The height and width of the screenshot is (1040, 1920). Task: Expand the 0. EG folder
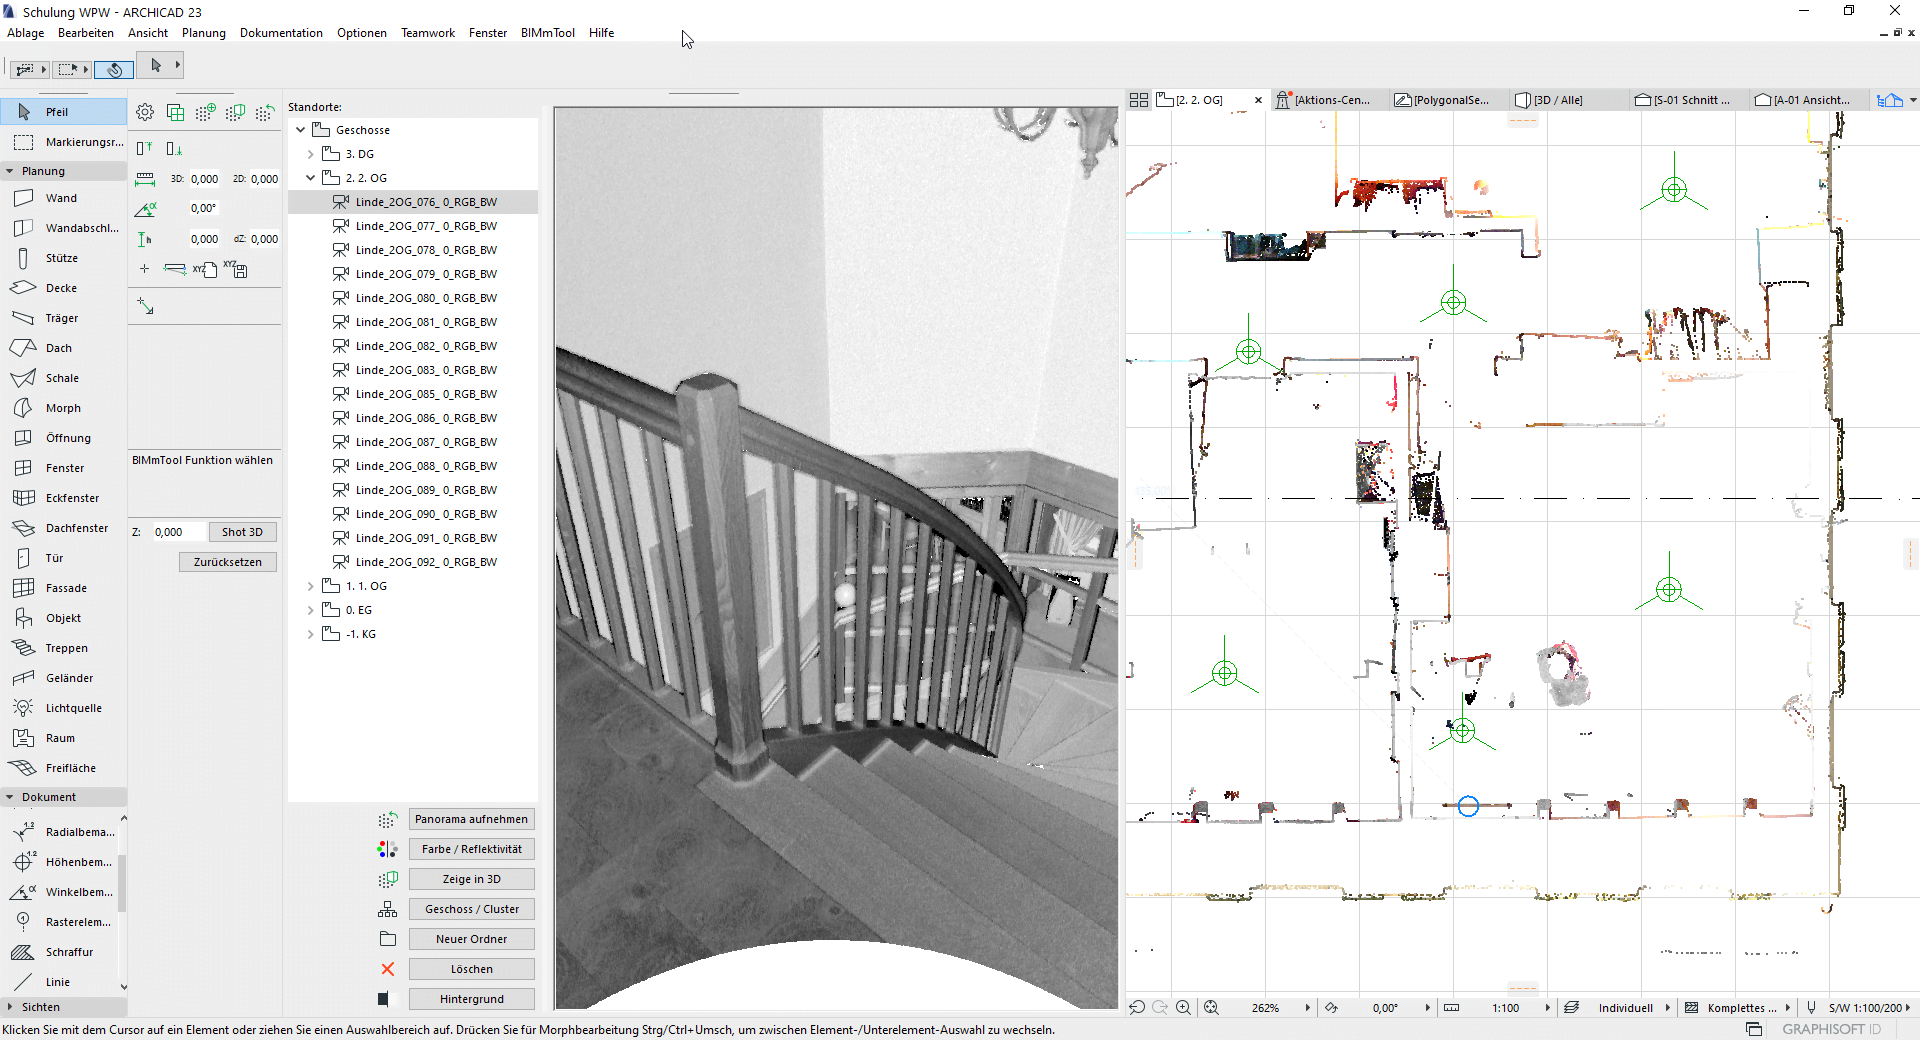pyautogui.click(x=310, y=610)
